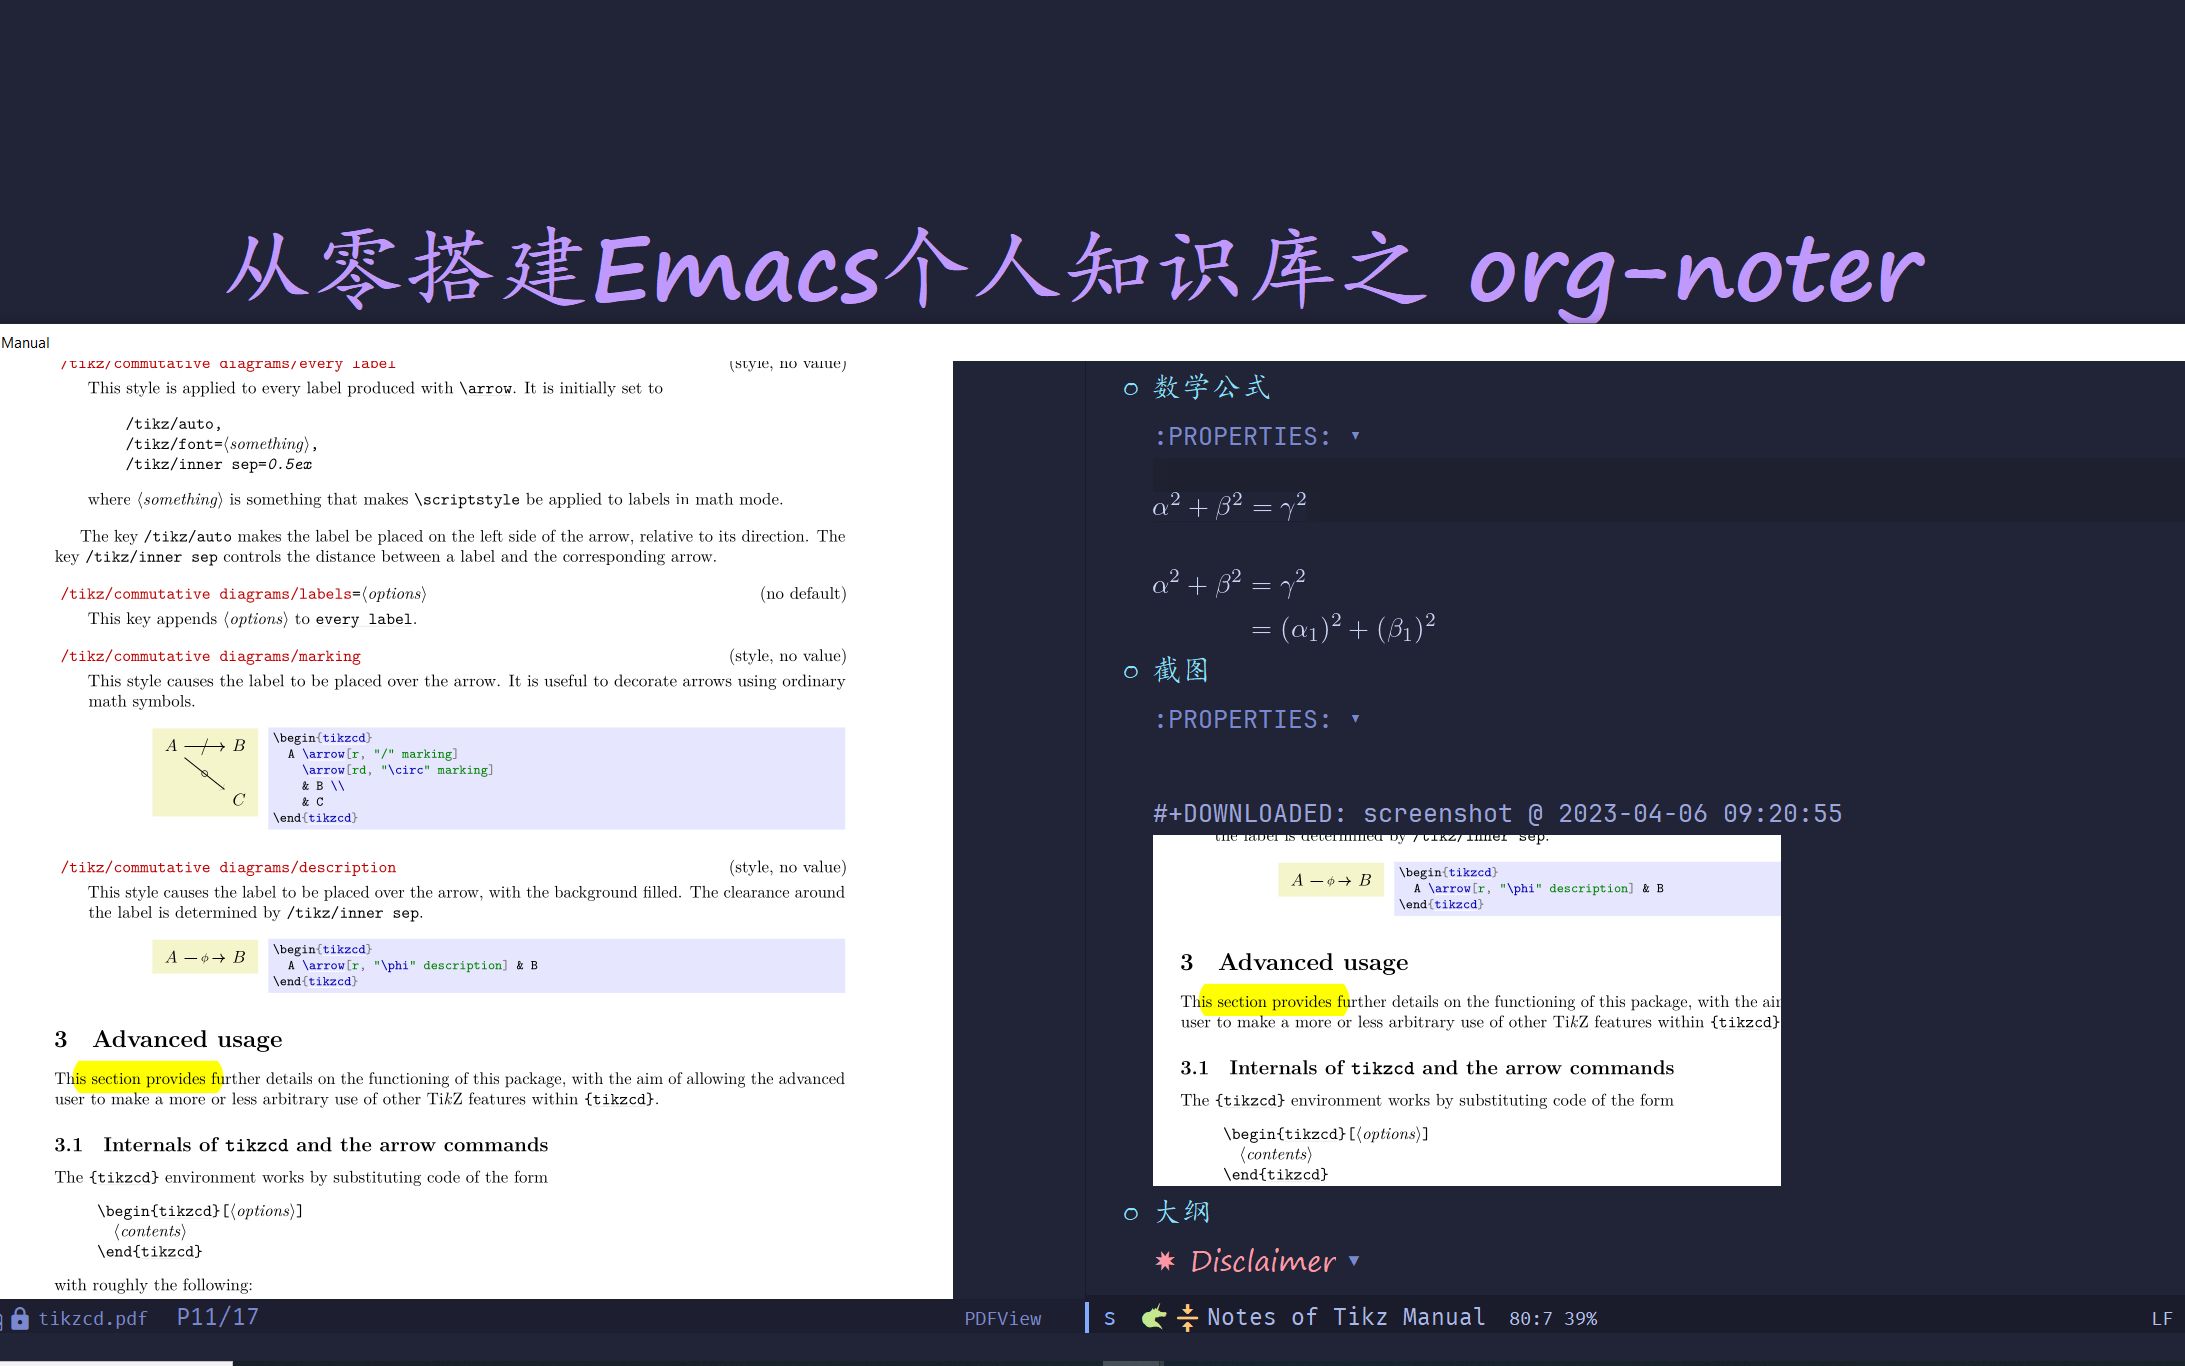Image resolution: width=2185 pixels, height=1366 pixels.
Task: Click the aligned formula line with (α₁)²+(β₁)²
Action: (x=1343, y=627)
